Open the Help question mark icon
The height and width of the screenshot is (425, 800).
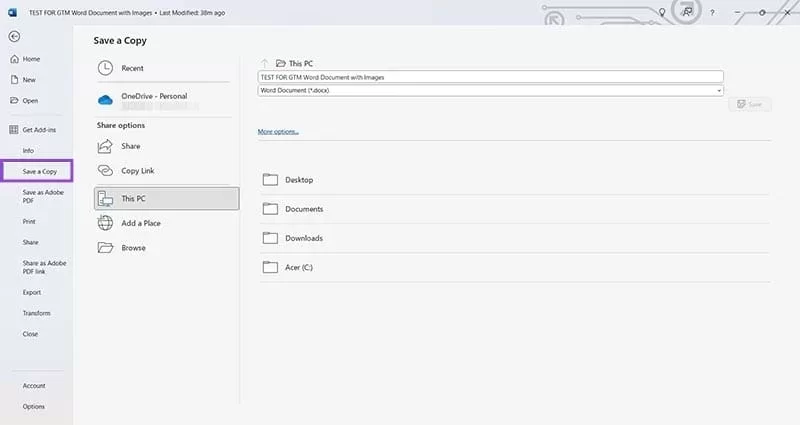(x=712, y=12)
